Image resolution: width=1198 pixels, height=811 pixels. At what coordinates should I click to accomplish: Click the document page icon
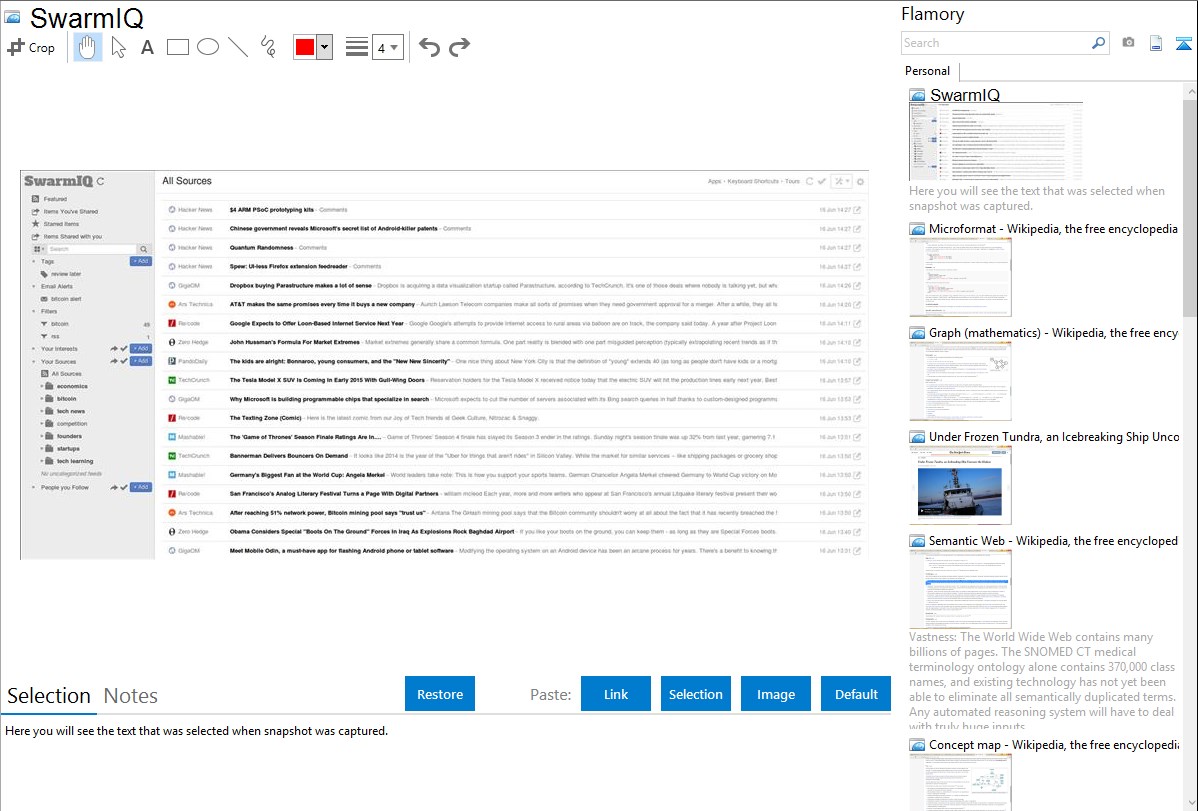pyautogui.click(x=1156, y=43)
